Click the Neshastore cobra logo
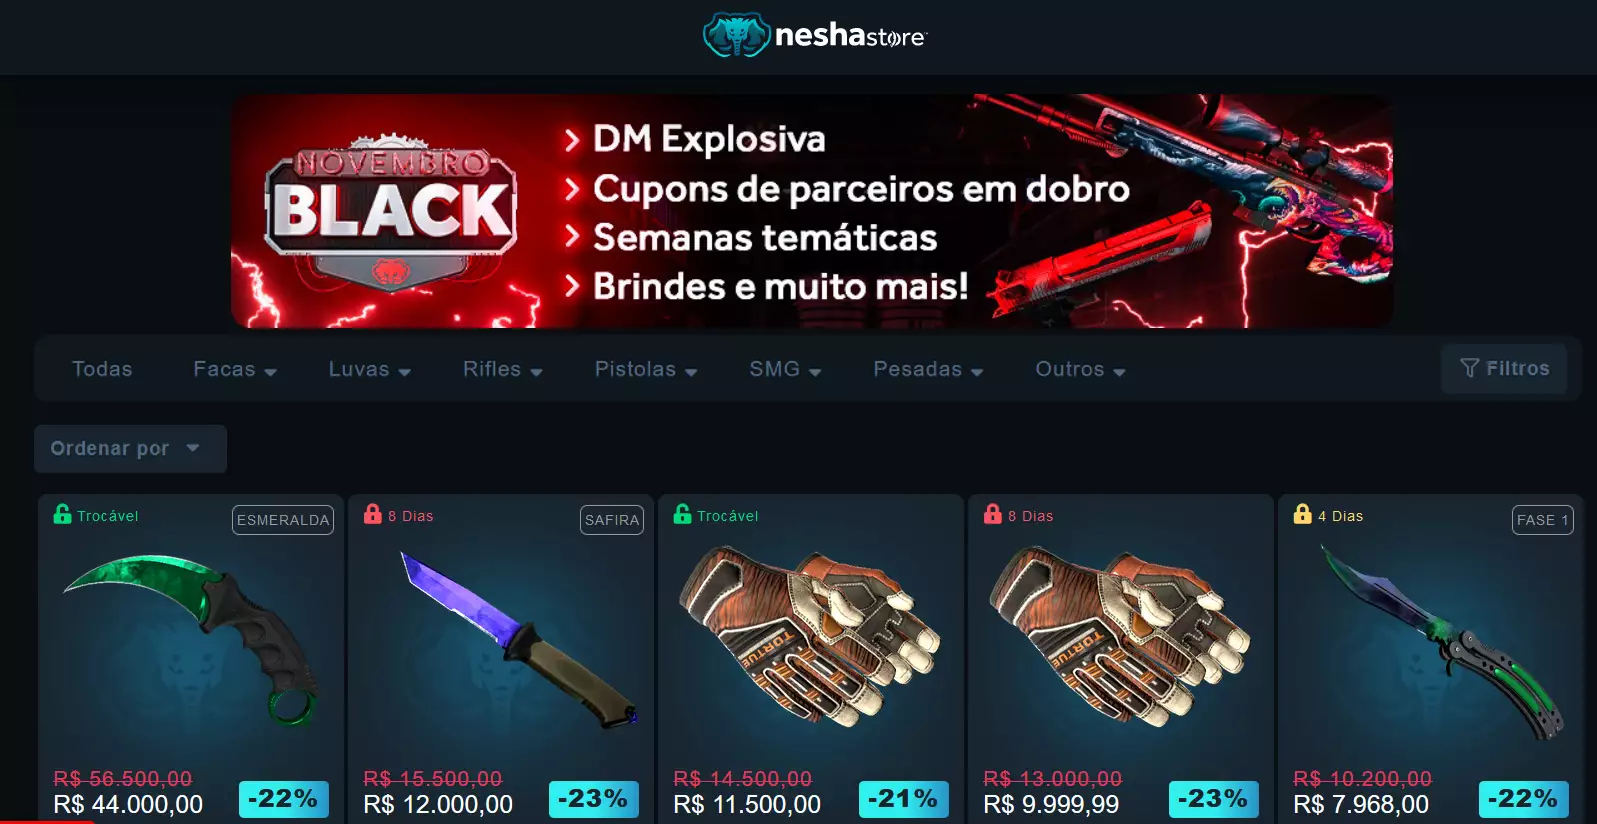The height and width of the screenshot is (824, 1597). tap(736, 35)
